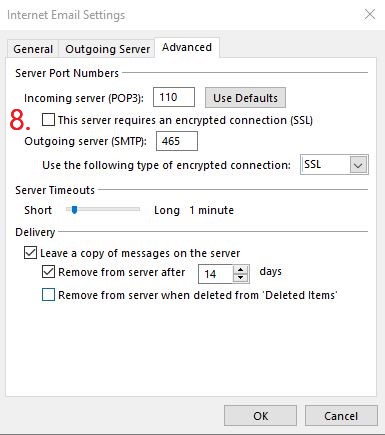The image size is (385, 435).
Task: Decrease days with the down spinner arrow
Action: coord(241,278)
